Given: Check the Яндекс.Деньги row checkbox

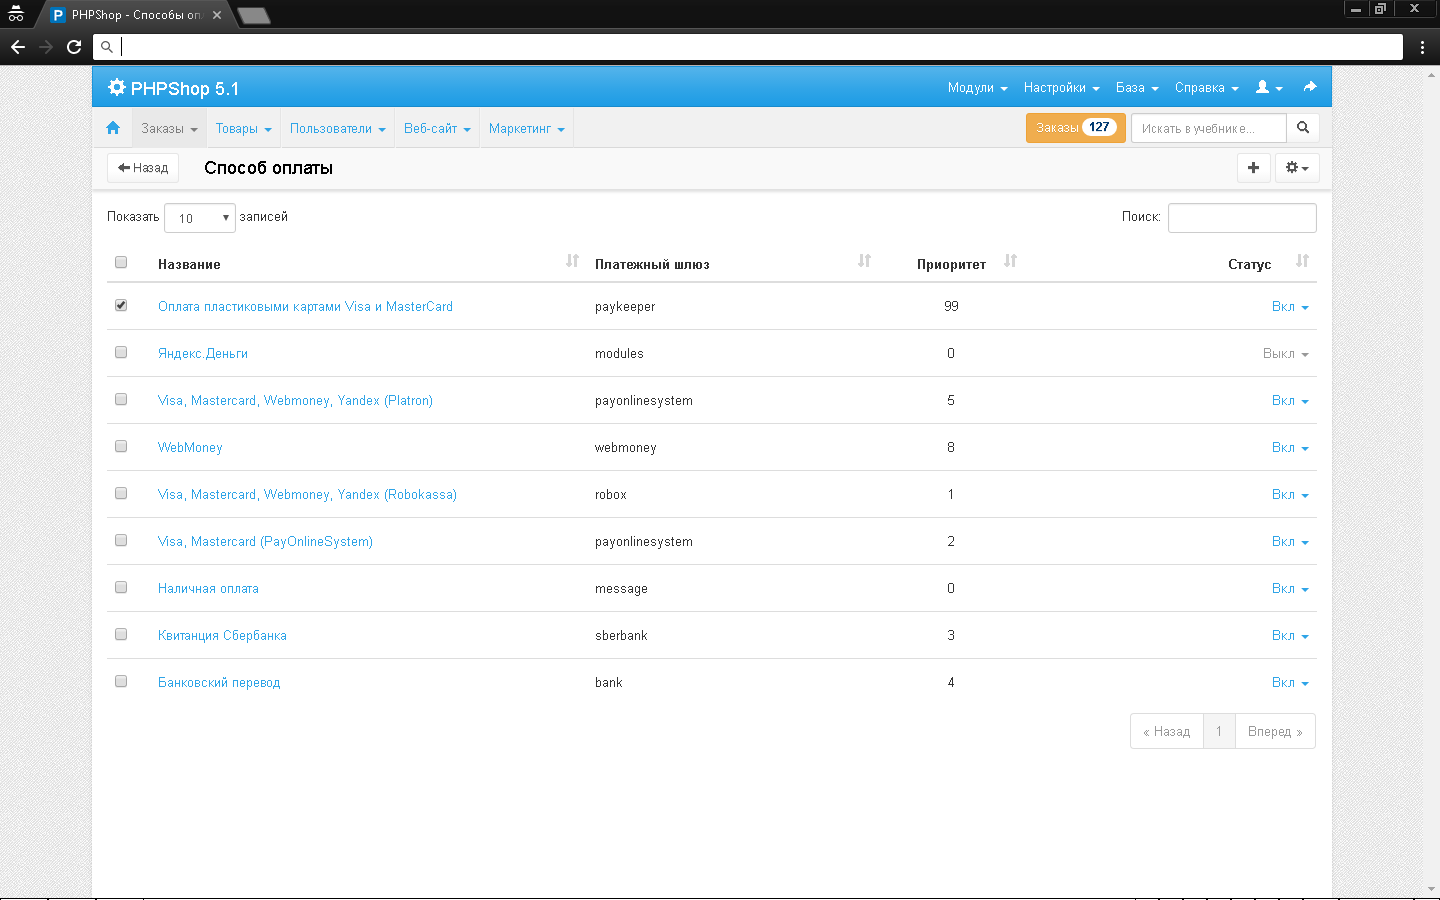Looking at the screenshot, I should (121, 352).
